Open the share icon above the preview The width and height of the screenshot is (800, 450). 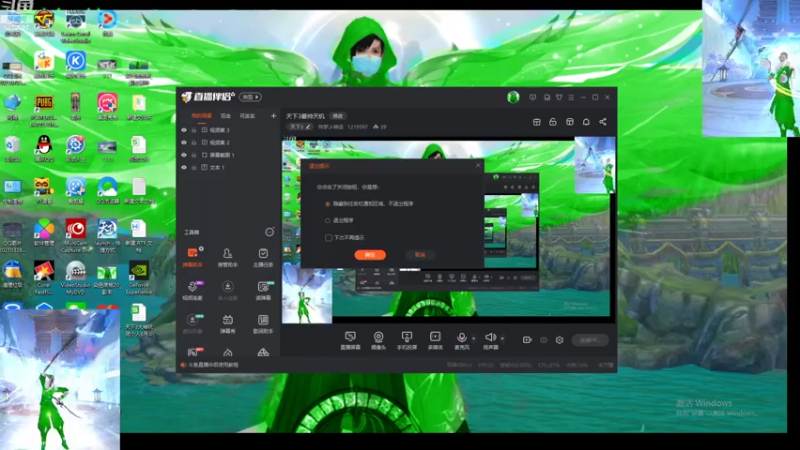(603, 122)
